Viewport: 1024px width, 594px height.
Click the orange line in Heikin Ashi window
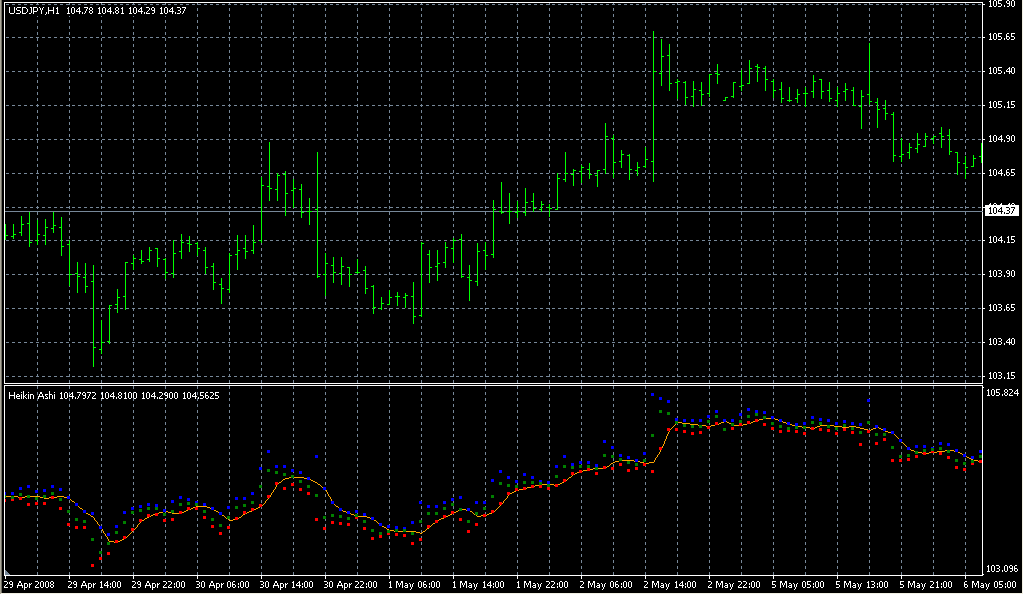tap(300, 479)
